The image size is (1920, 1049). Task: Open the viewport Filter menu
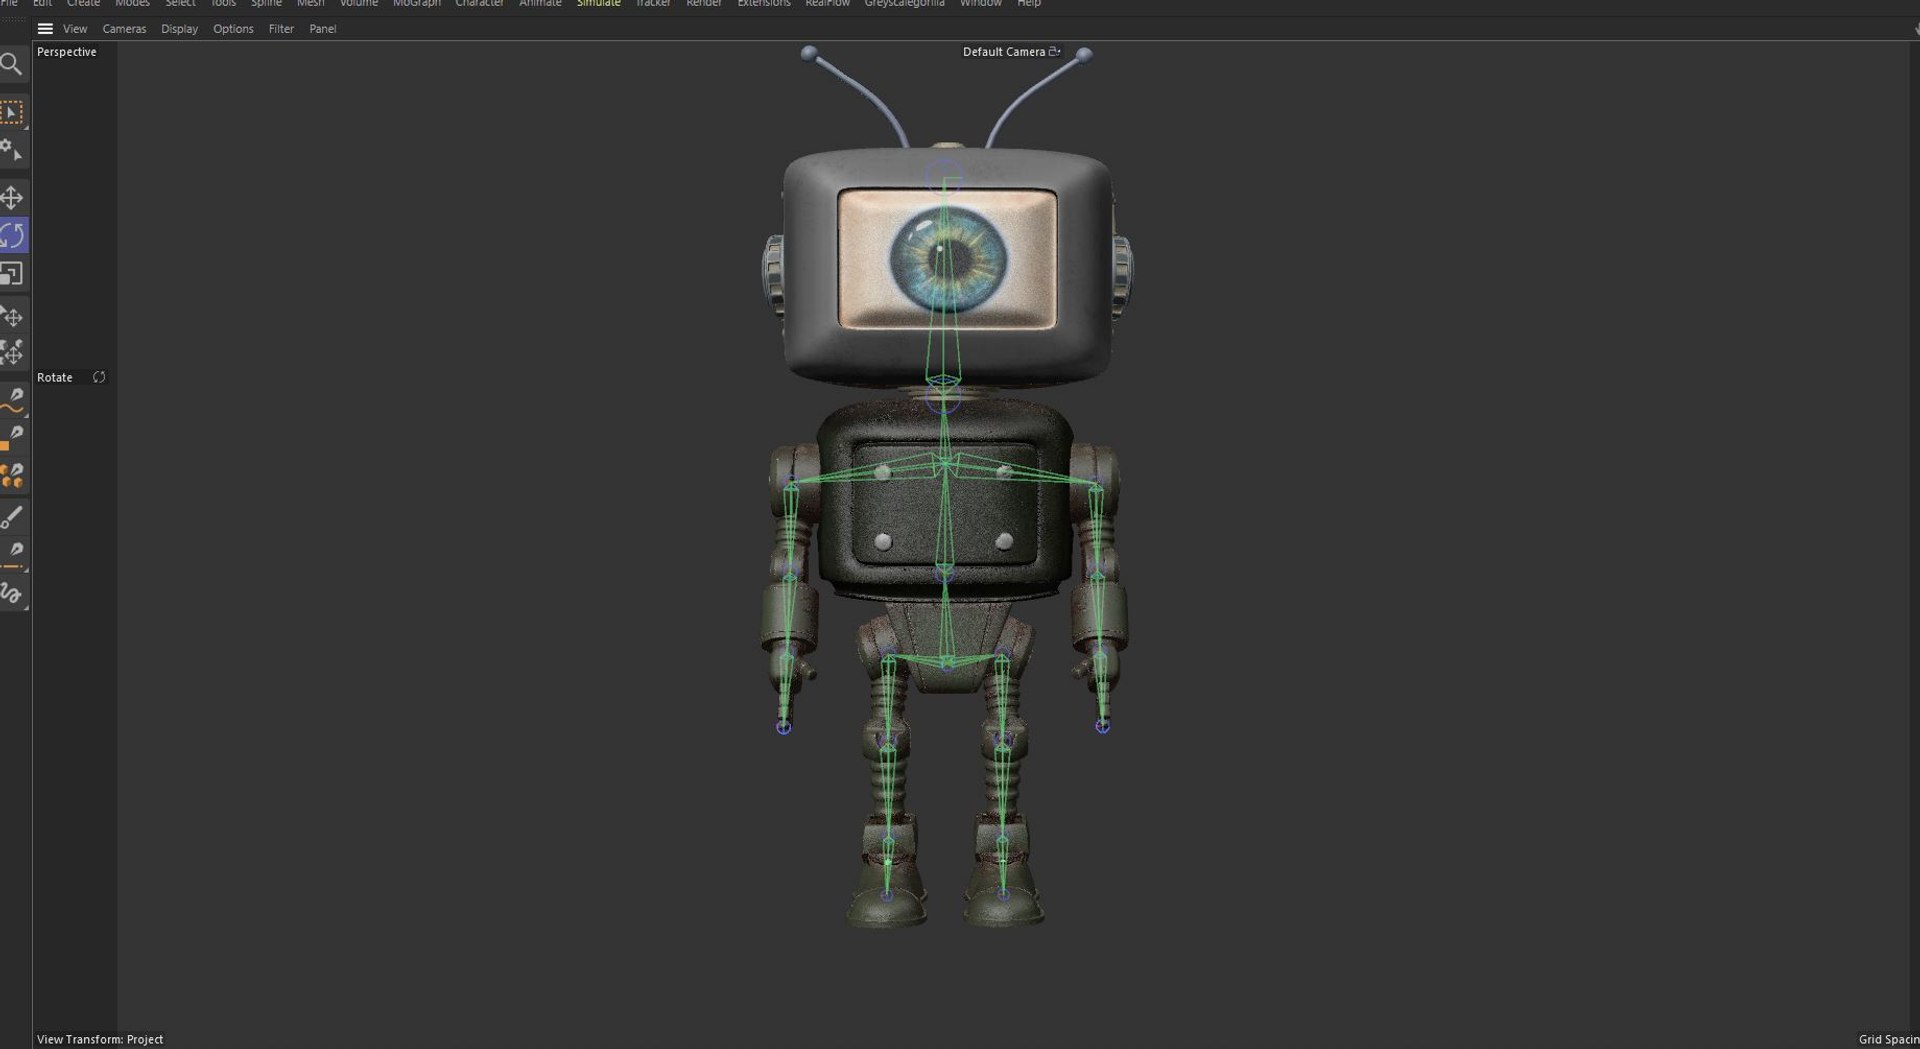pyautogui.click(x=281, y=29)
